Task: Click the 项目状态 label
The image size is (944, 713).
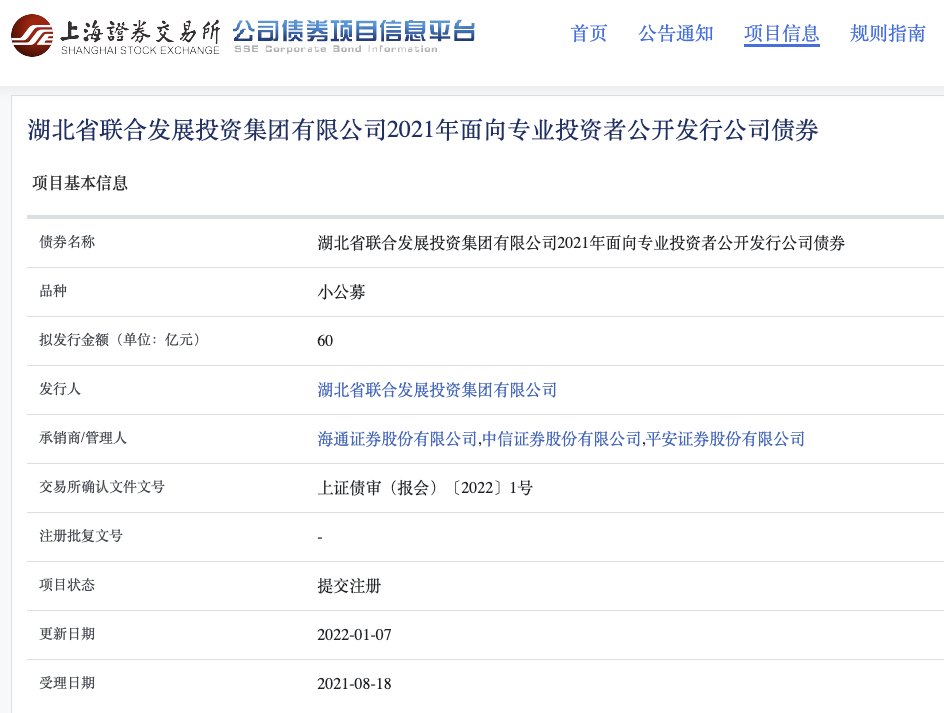Action: point(67,585)
